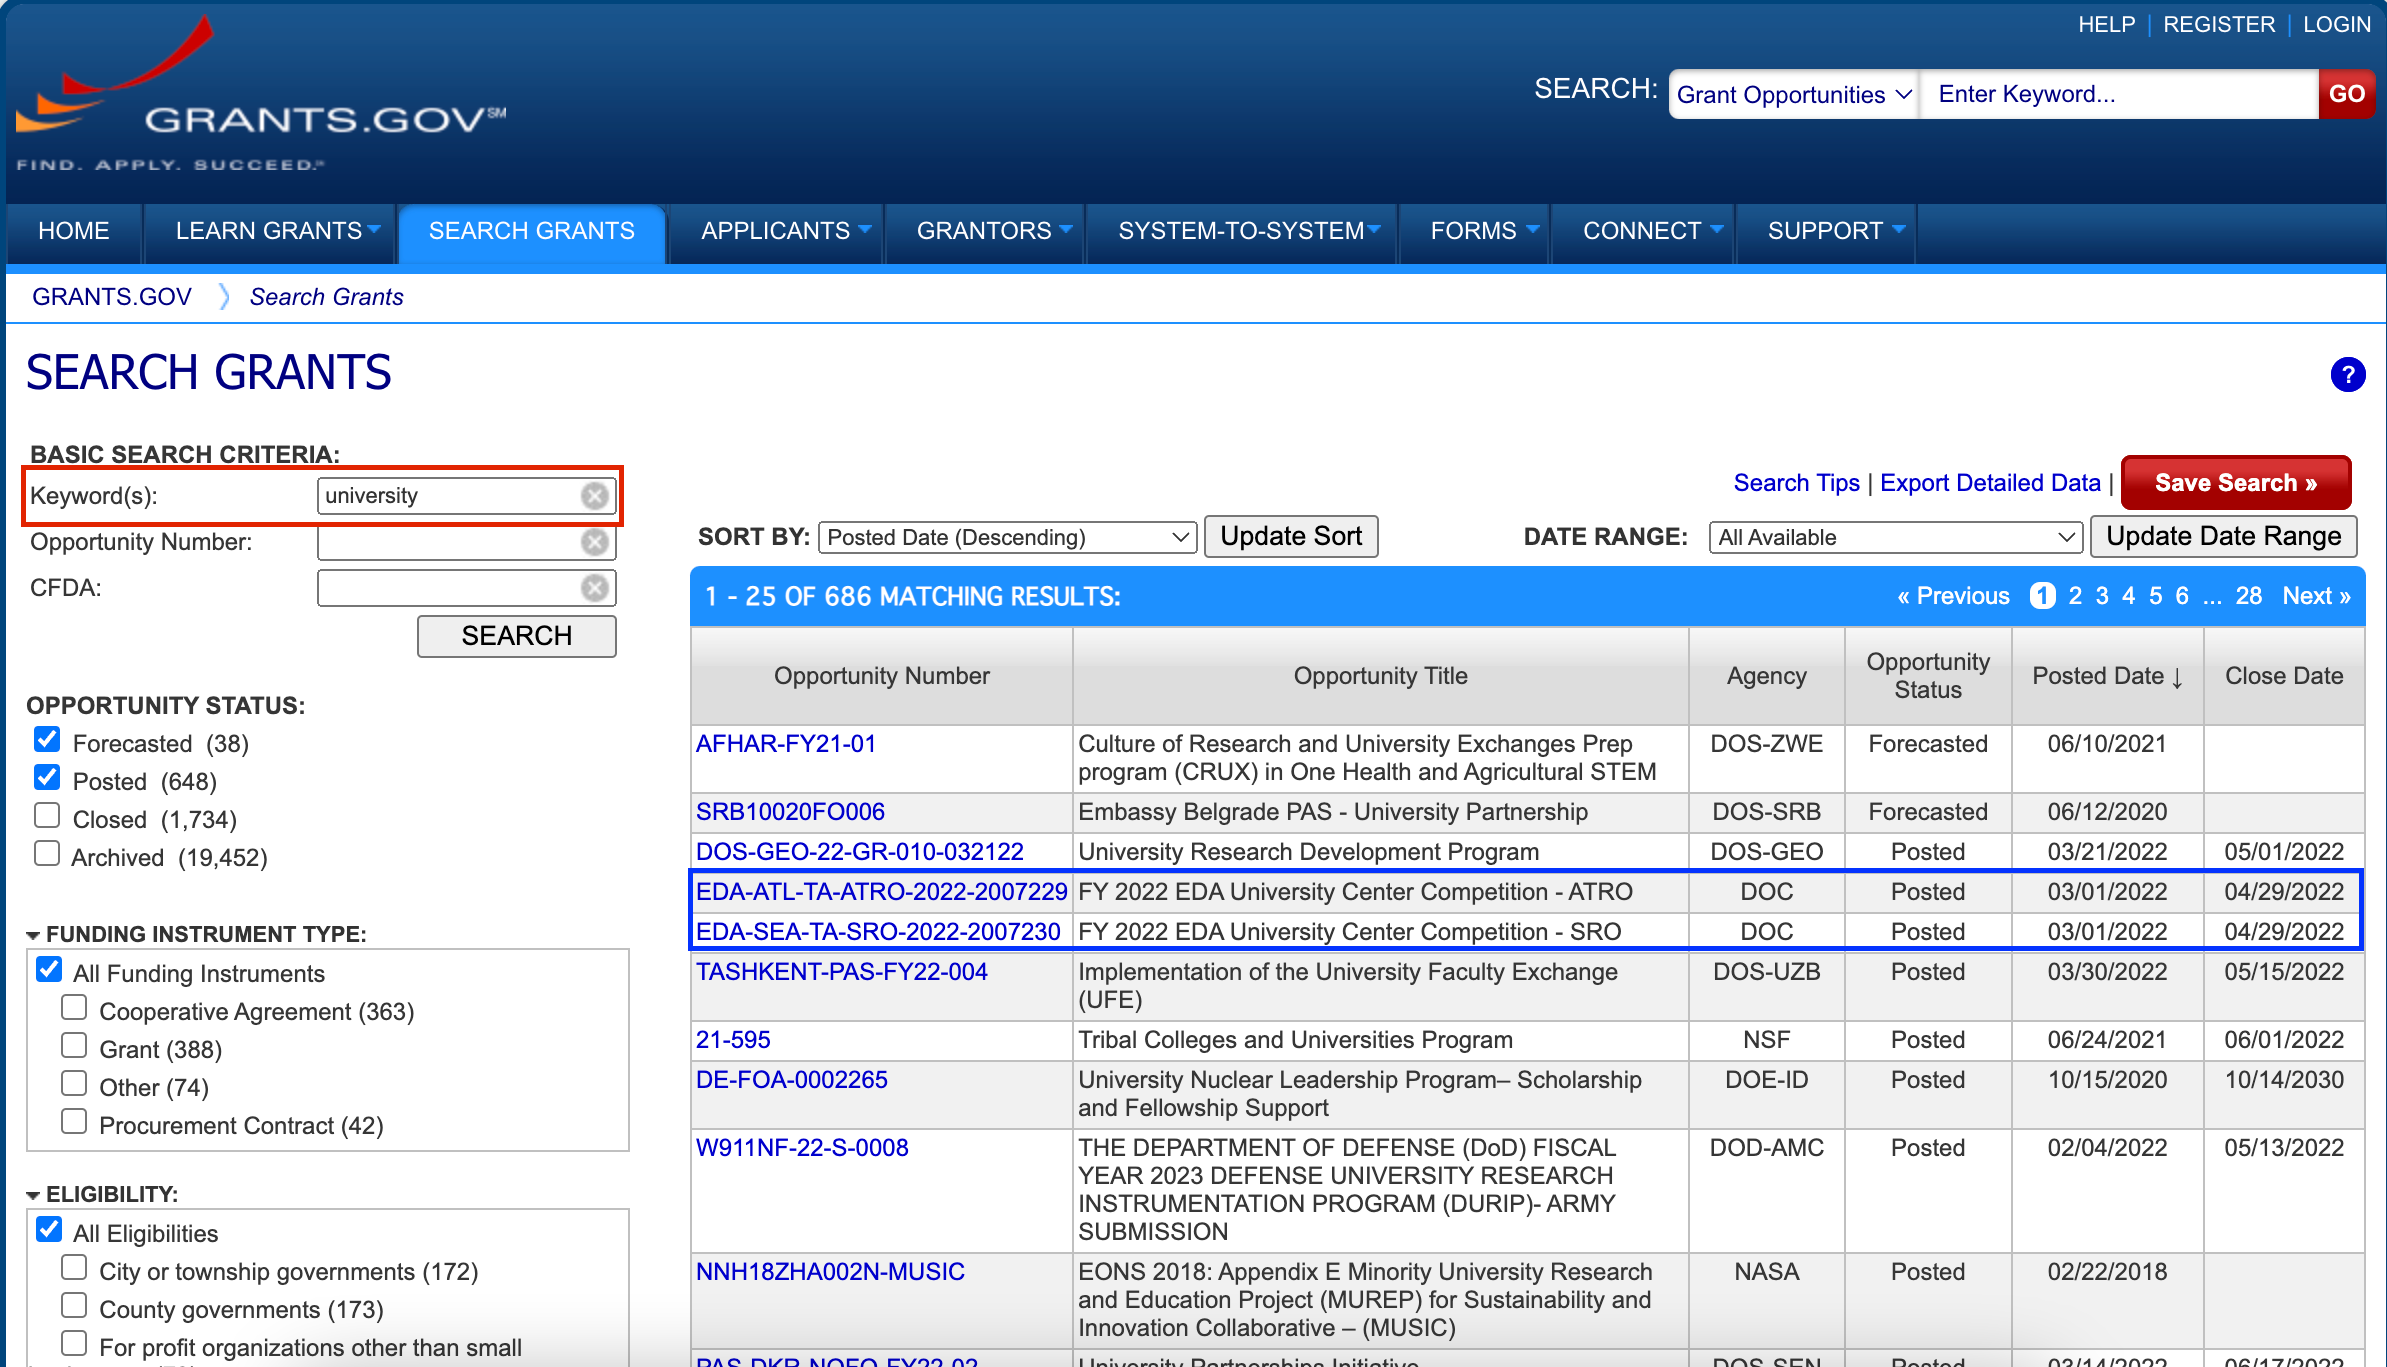Viewport: 2387px width, 1367px height.
Task: Open the Sort By dropdown
Action: point(1007,537)
